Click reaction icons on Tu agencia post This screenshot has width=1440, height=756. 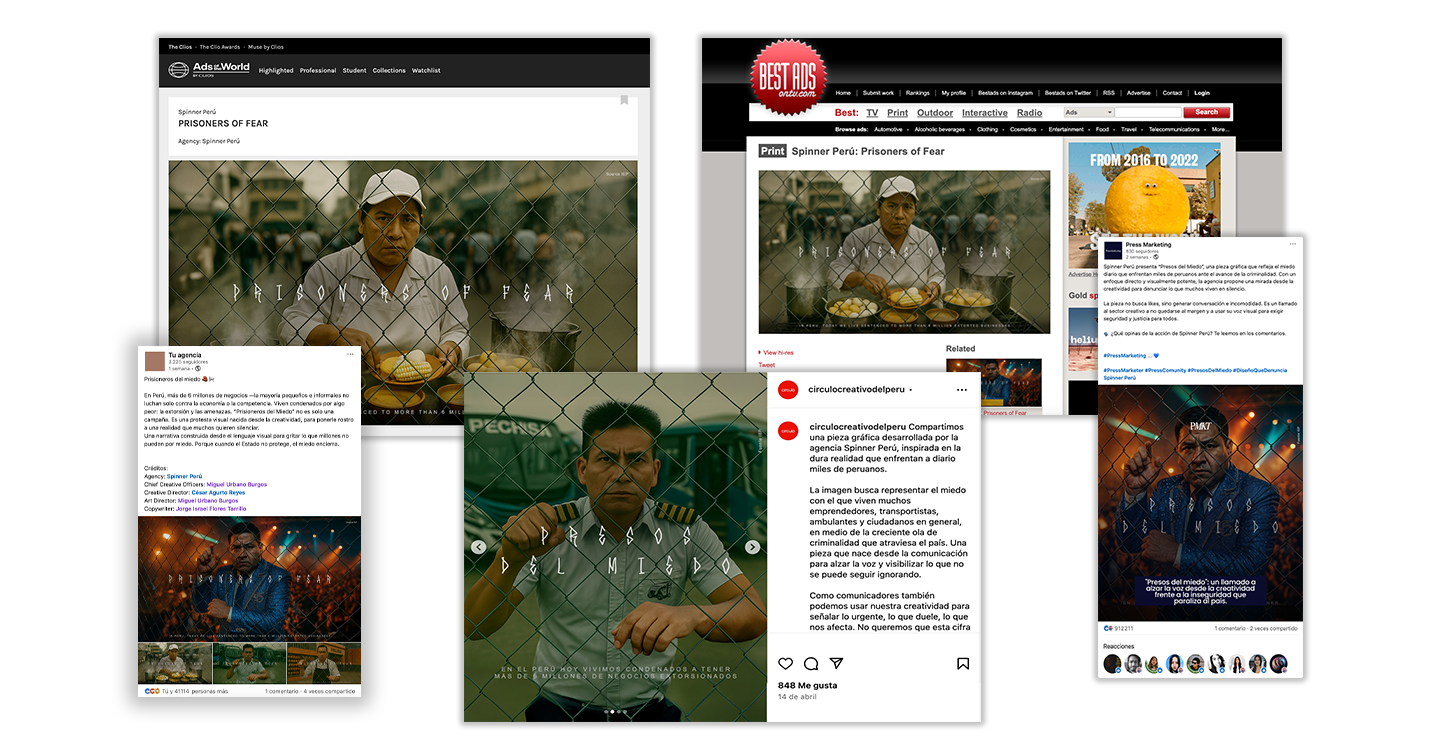pyautogui.click(x=151, y=691)
